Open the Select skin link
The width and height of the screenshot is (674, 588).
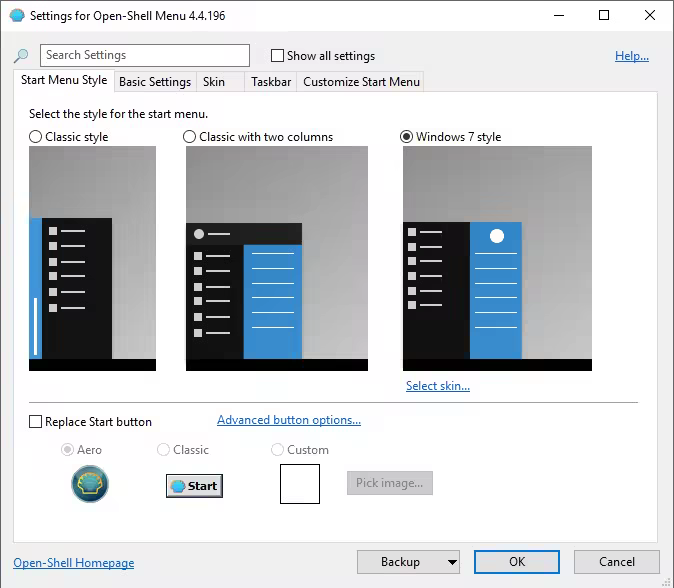click(x=438, y=386)
